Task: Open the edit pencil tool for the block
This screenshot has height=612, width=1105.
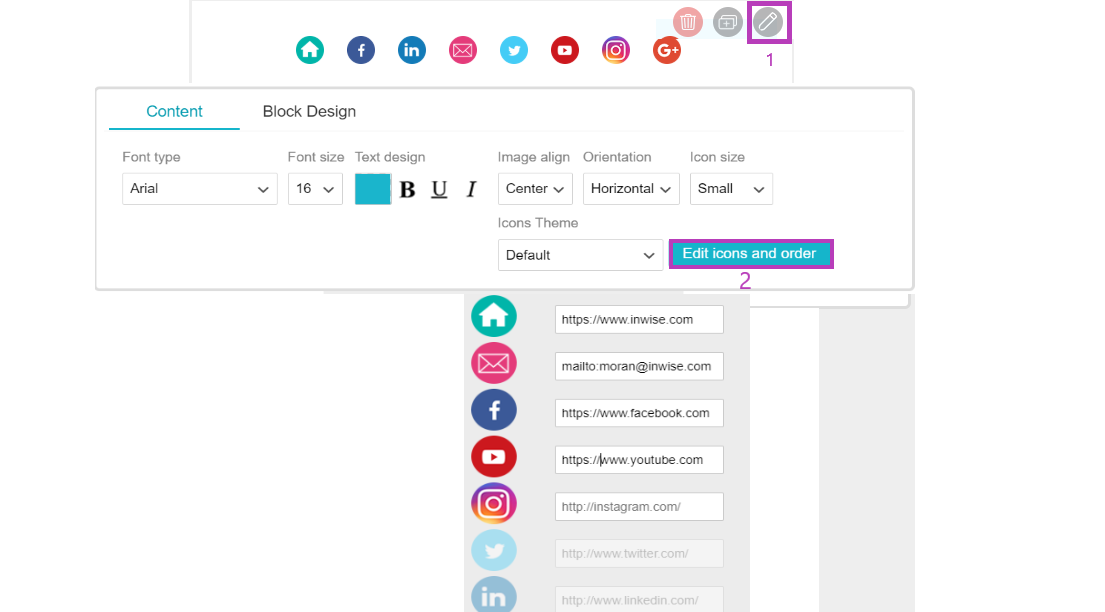Action: pos(768,21)
